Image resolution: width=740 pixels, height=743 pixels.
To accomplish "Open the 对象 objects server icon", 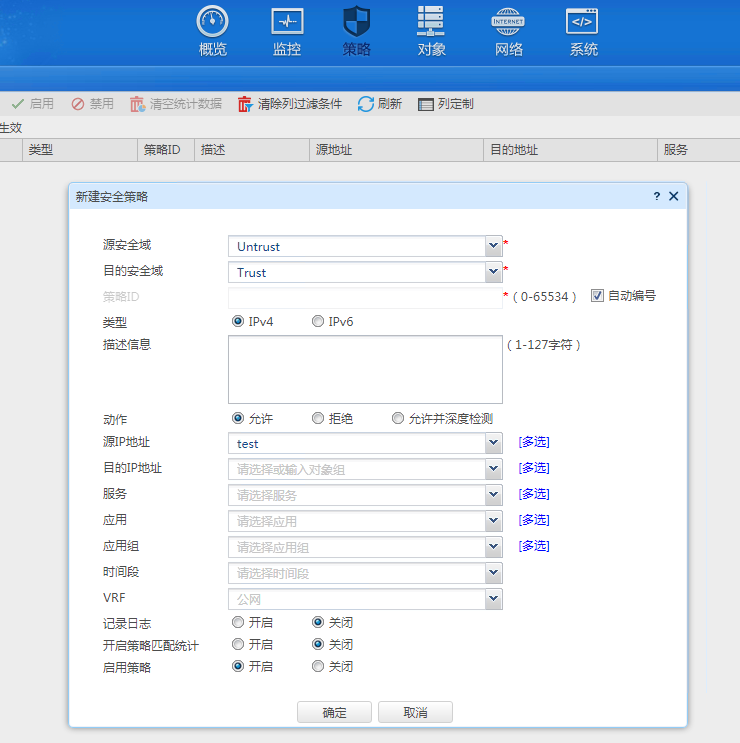I will coord(431,21).
